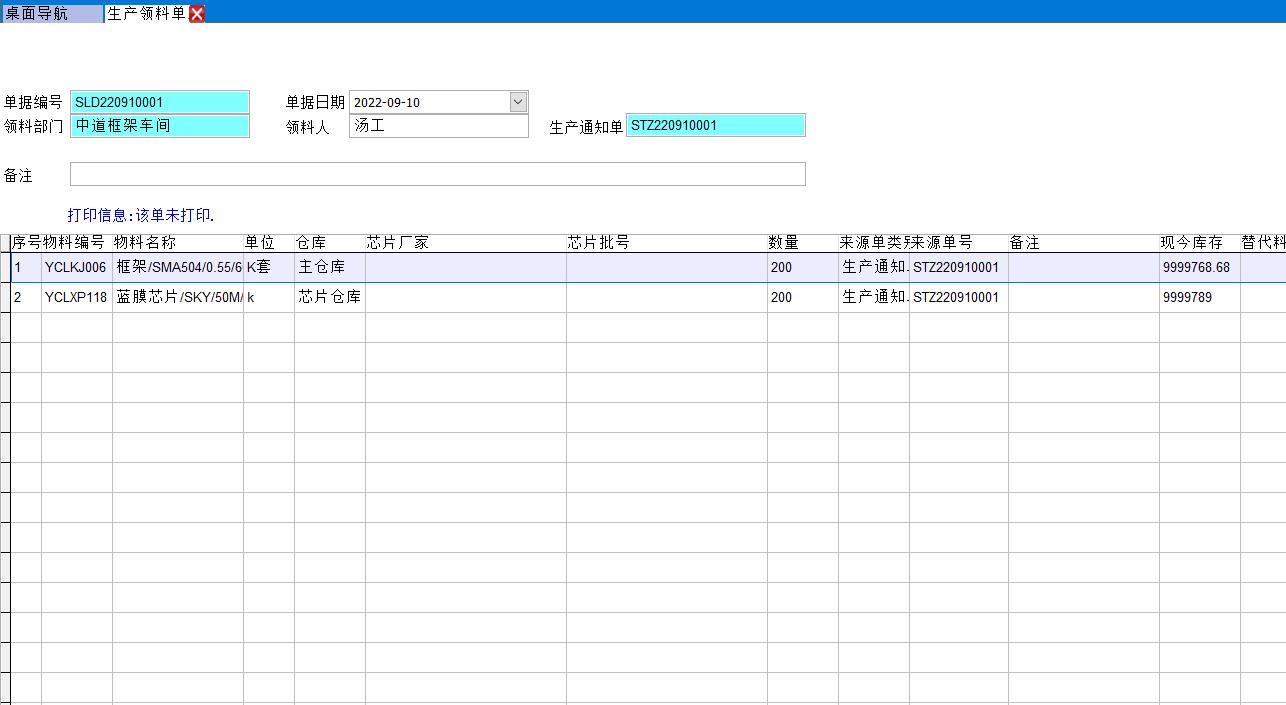This screenshot has height=705, width=1286.
Task: Click the 主仓库 warehouse cell
Action: (x=329, y=268)
